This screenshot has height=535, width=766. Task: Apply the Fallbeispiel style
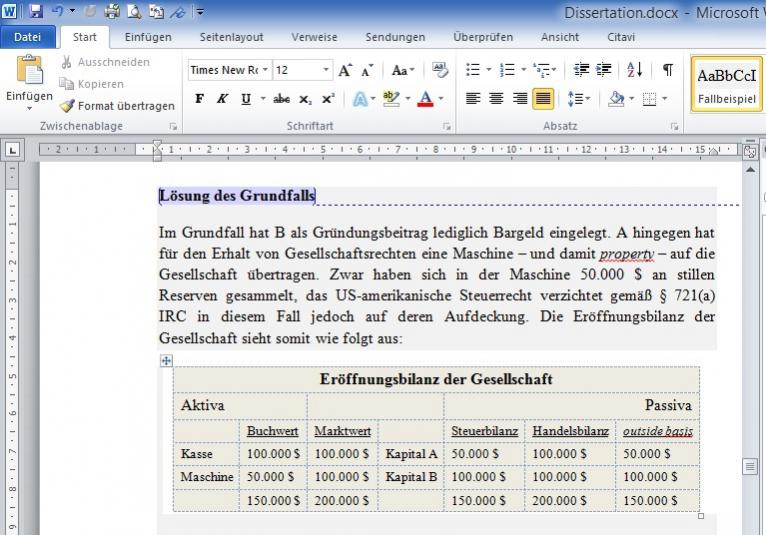(726, 84)
